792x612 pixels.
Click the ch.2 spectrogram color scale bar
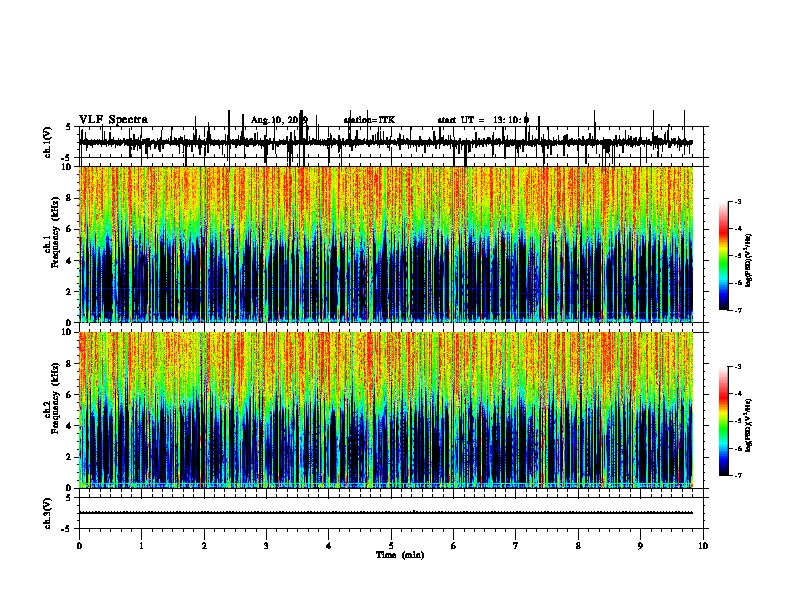point(724,421)
